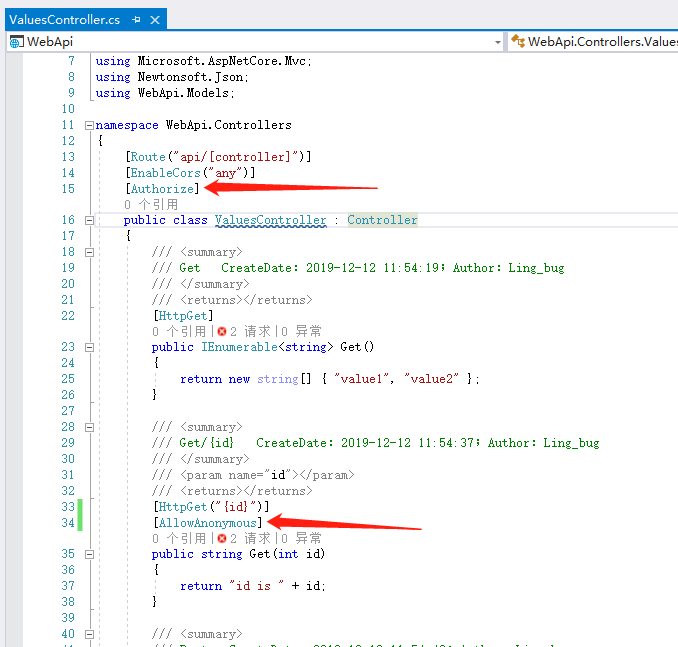Click using WebApi.Models on line 9
The height and width of the screenshot is (647, 678).
[165, 93]
